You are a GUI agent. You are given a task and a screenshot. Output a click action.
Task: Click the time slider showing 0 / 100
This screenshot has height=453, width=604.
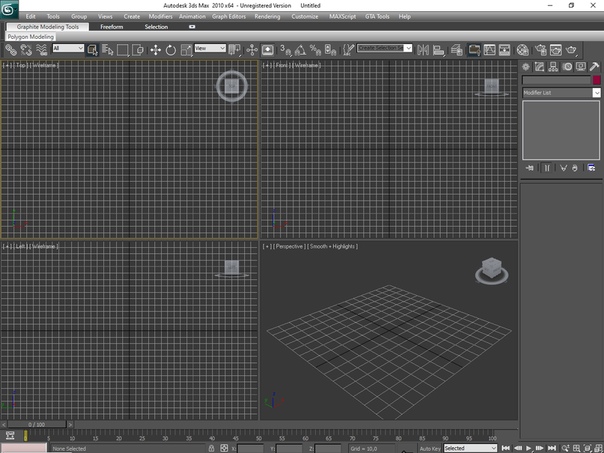[37, 424]
